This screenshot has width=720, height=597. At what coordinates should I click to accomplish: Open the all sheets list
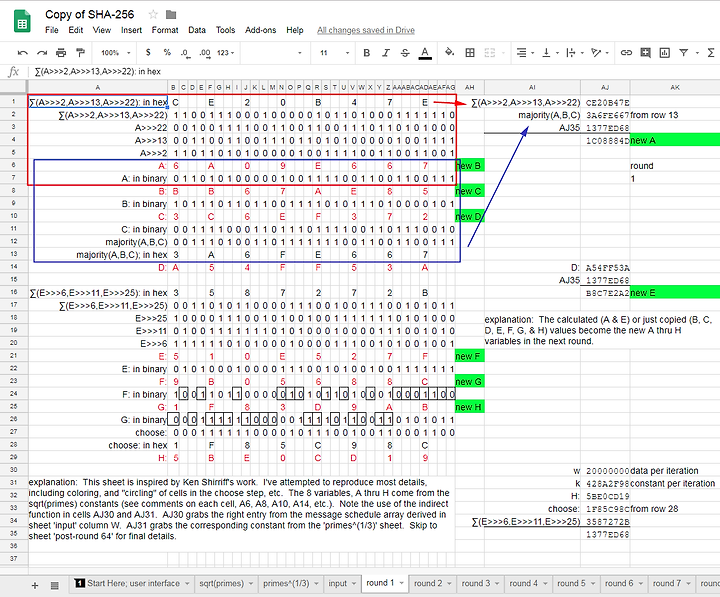(x=54, y=585)
